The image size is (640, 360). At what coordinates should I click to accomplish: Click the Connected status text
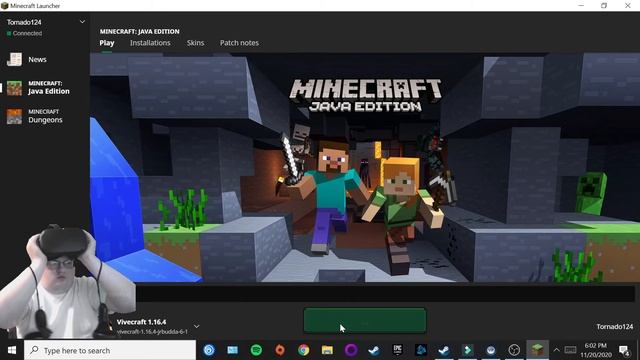pos(27,33)
